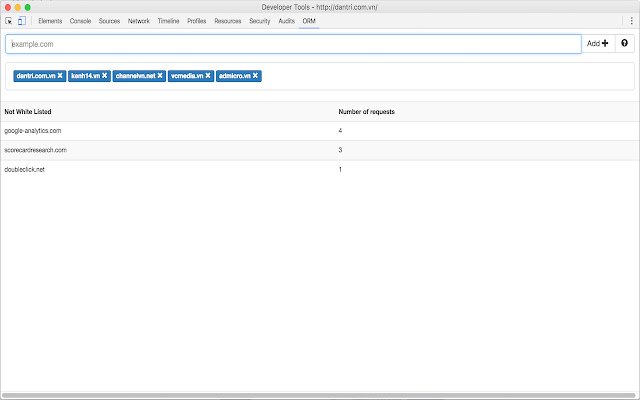Open the Console tab
Screen dimensions: 640x400
(80, 21)
